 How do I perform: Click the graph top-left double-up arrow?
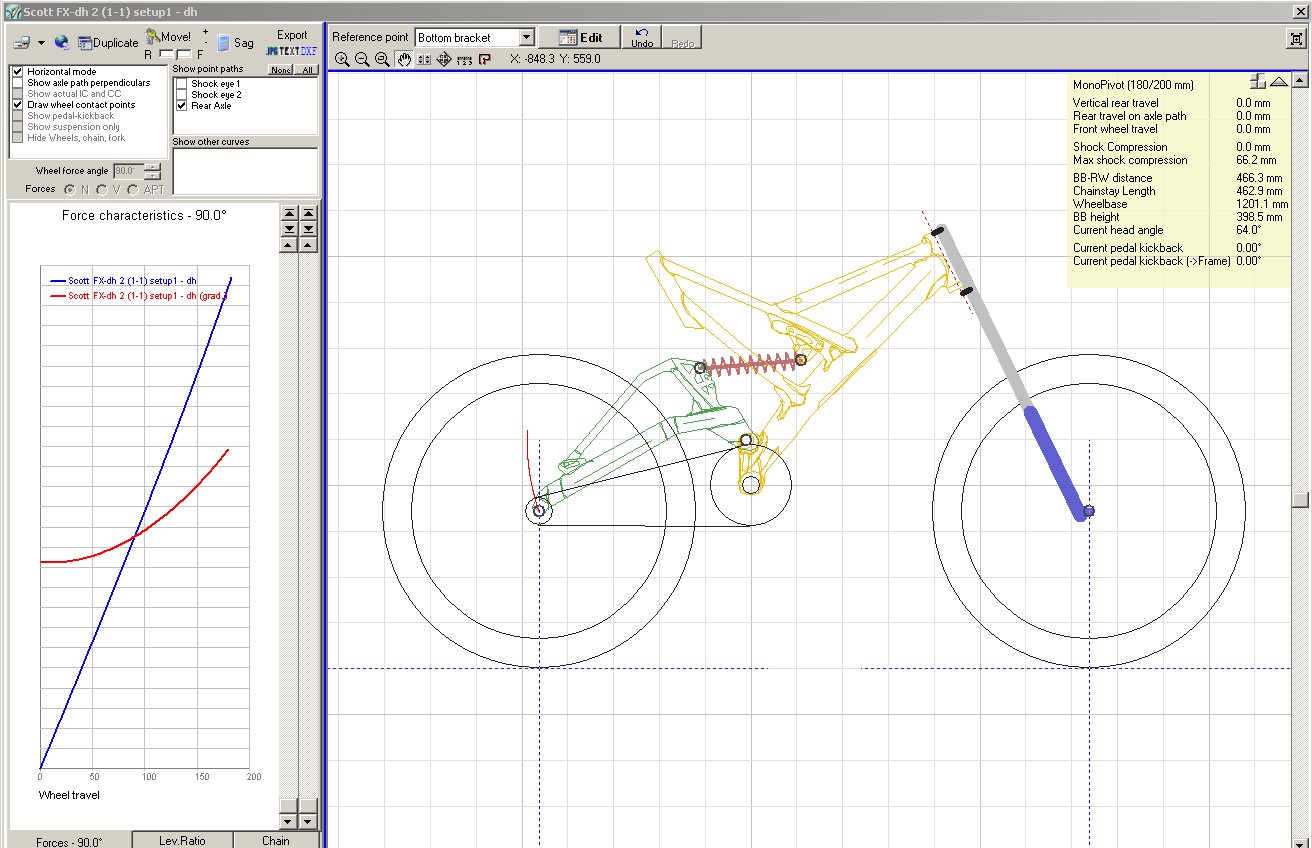pos(289,213)
